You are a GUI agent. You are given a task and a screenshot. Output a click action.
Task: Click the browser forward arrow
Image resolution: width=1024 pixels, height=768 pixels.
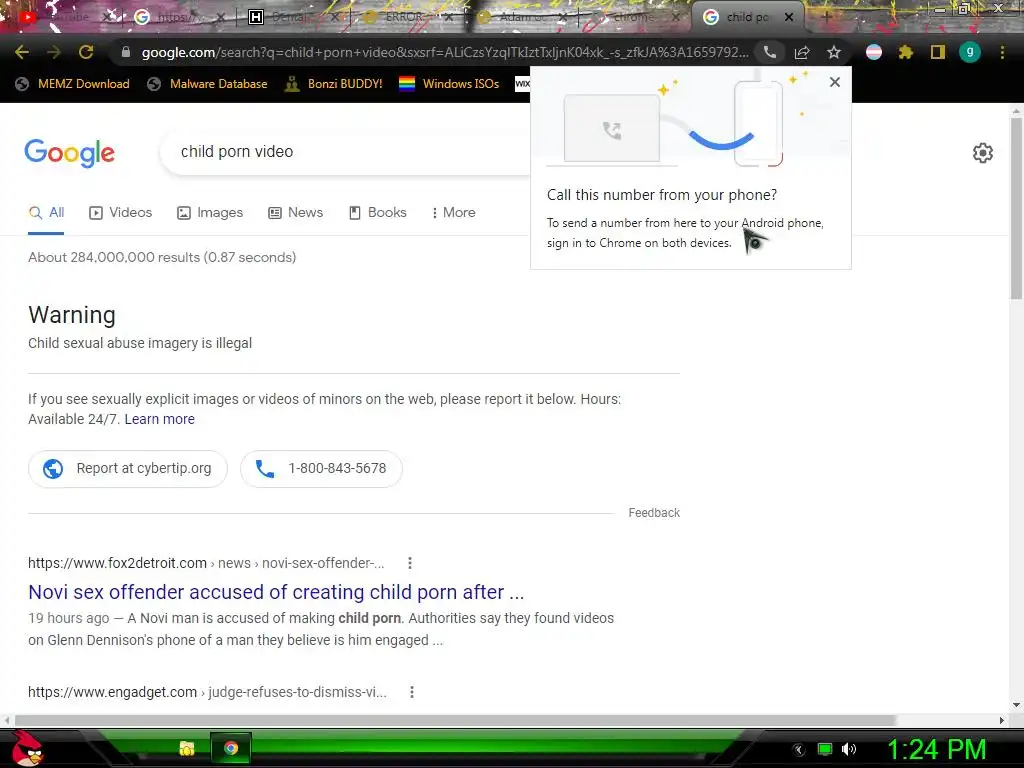[x=54, y=52]
